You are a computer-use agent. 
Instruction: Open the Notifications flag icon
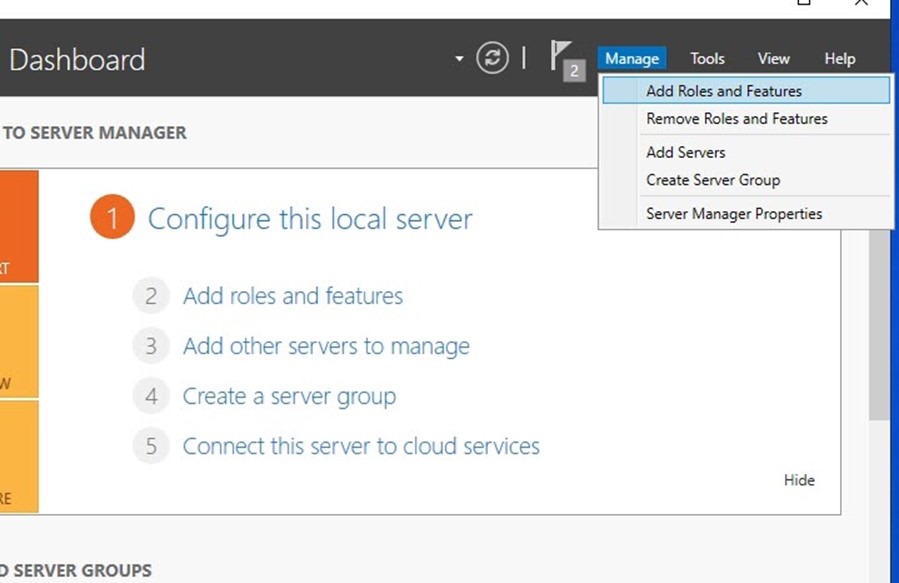pyautogui.click(x=560, y=56)
